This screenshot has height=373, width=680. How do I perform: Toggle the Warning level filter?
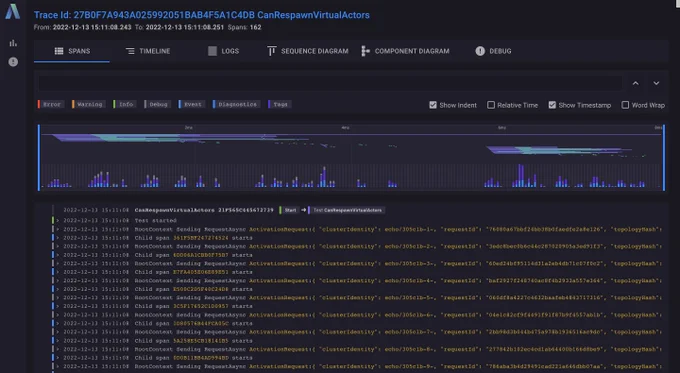[88, 104]
